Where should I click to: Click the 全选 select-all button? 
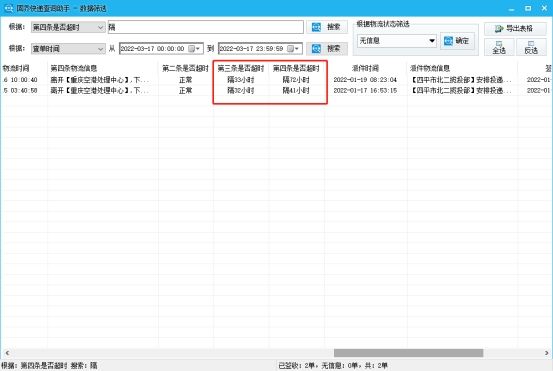(499, 47)
